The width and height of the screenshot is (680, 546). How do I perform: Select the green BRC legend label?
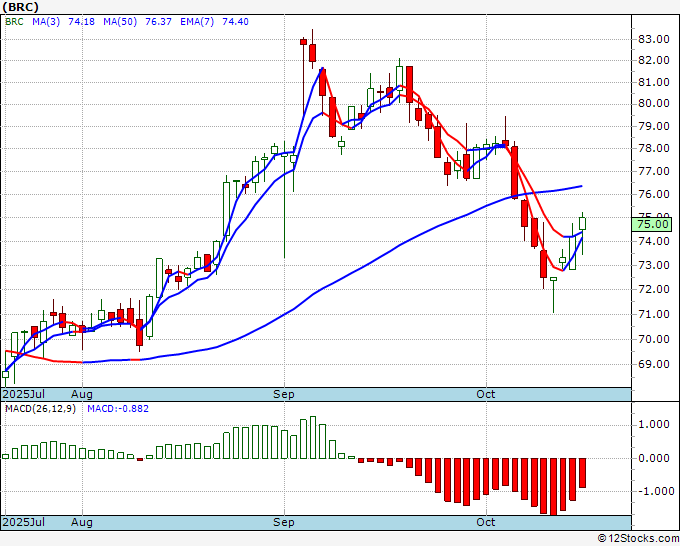(x=14, y=22)
